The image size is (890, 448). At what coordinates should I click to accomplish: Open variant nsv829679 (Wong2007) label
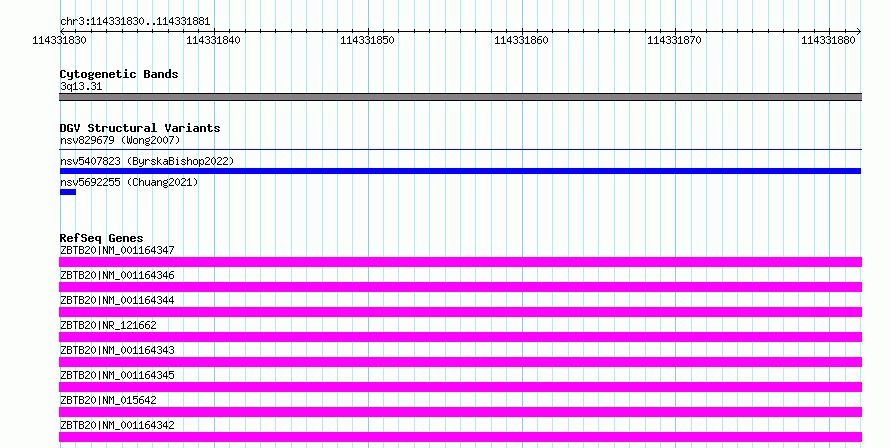point(120,140)
